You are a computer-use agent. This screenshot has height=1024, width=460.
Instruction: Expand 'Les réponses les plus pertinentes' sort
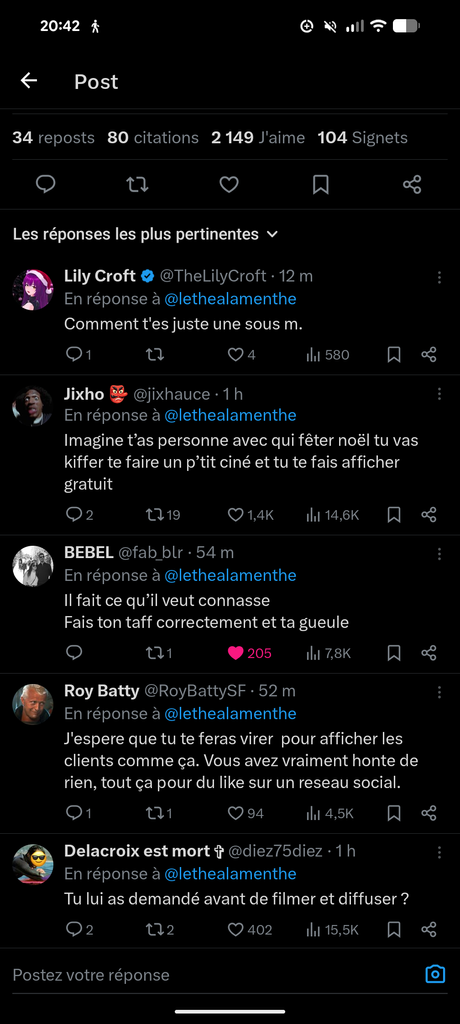[146, 234]
